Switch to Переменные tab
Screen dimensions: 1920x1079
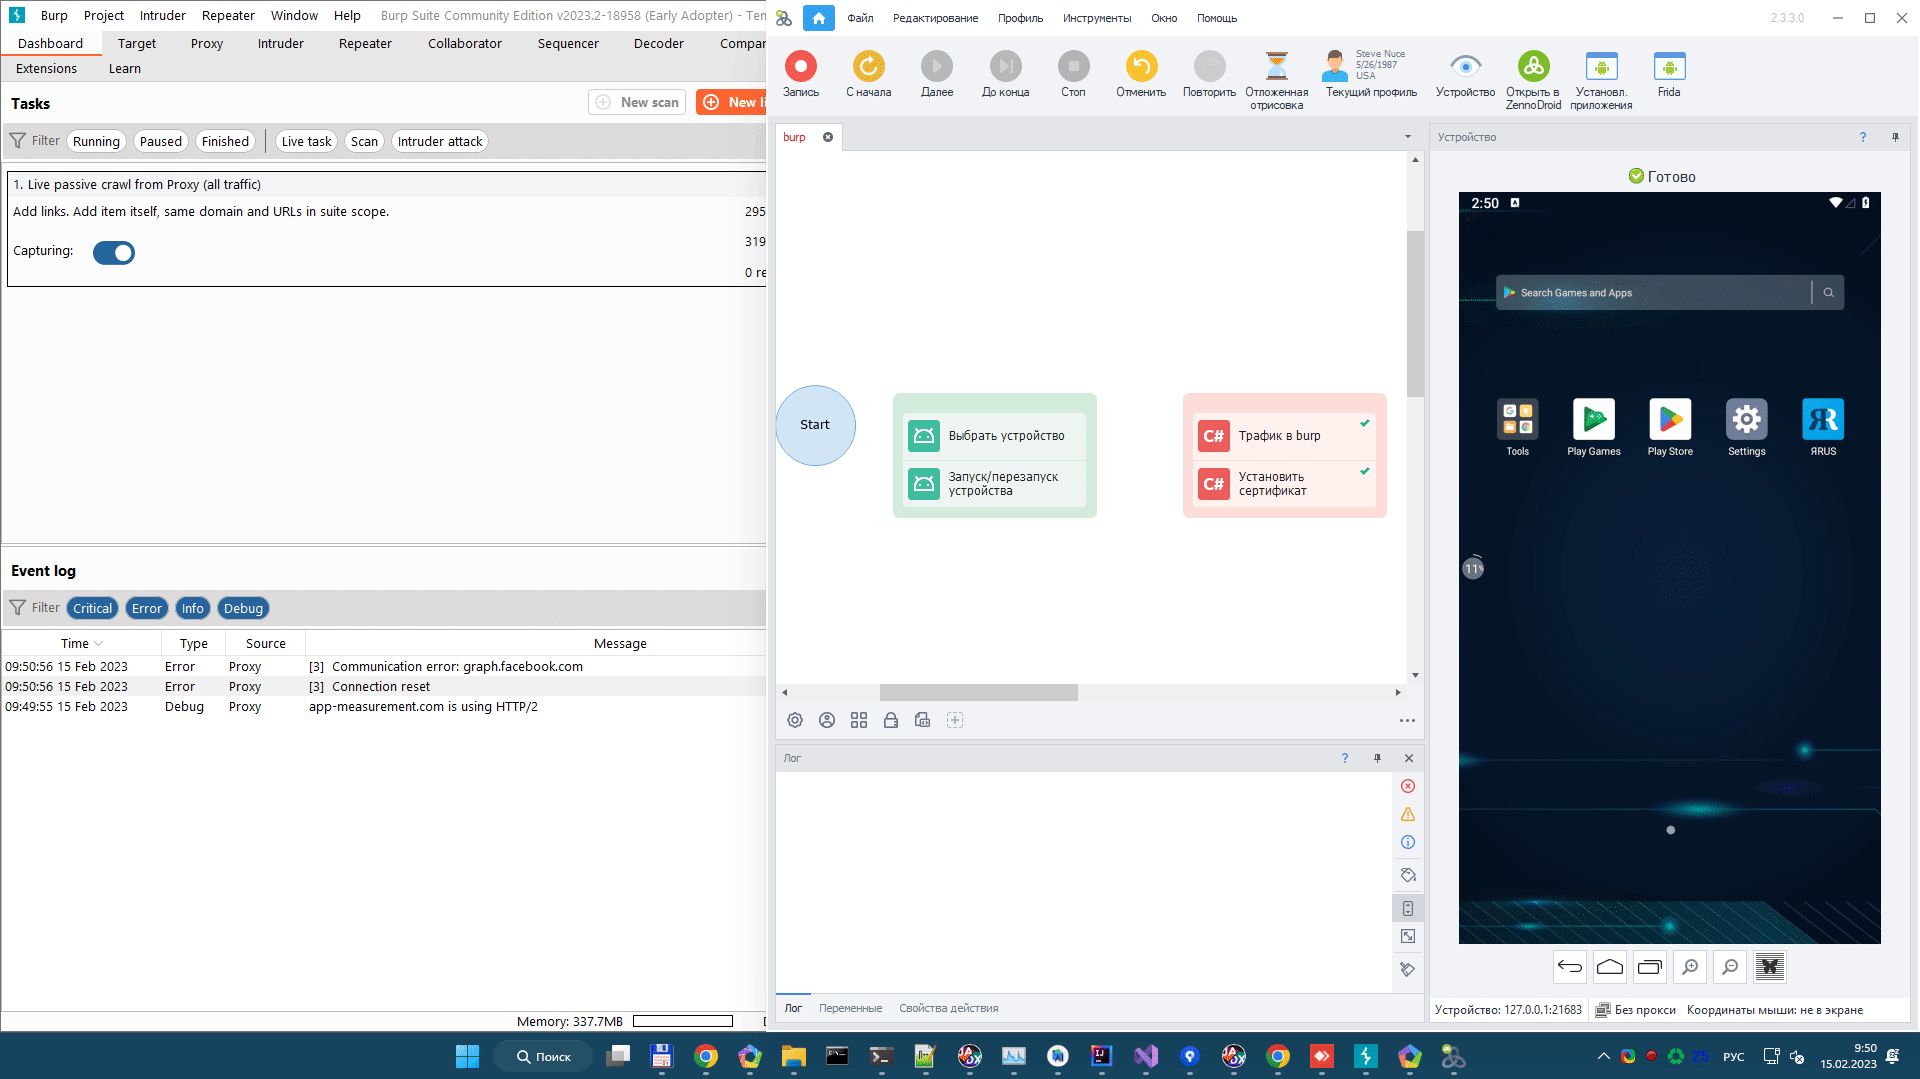click(x=850, y=1008)
